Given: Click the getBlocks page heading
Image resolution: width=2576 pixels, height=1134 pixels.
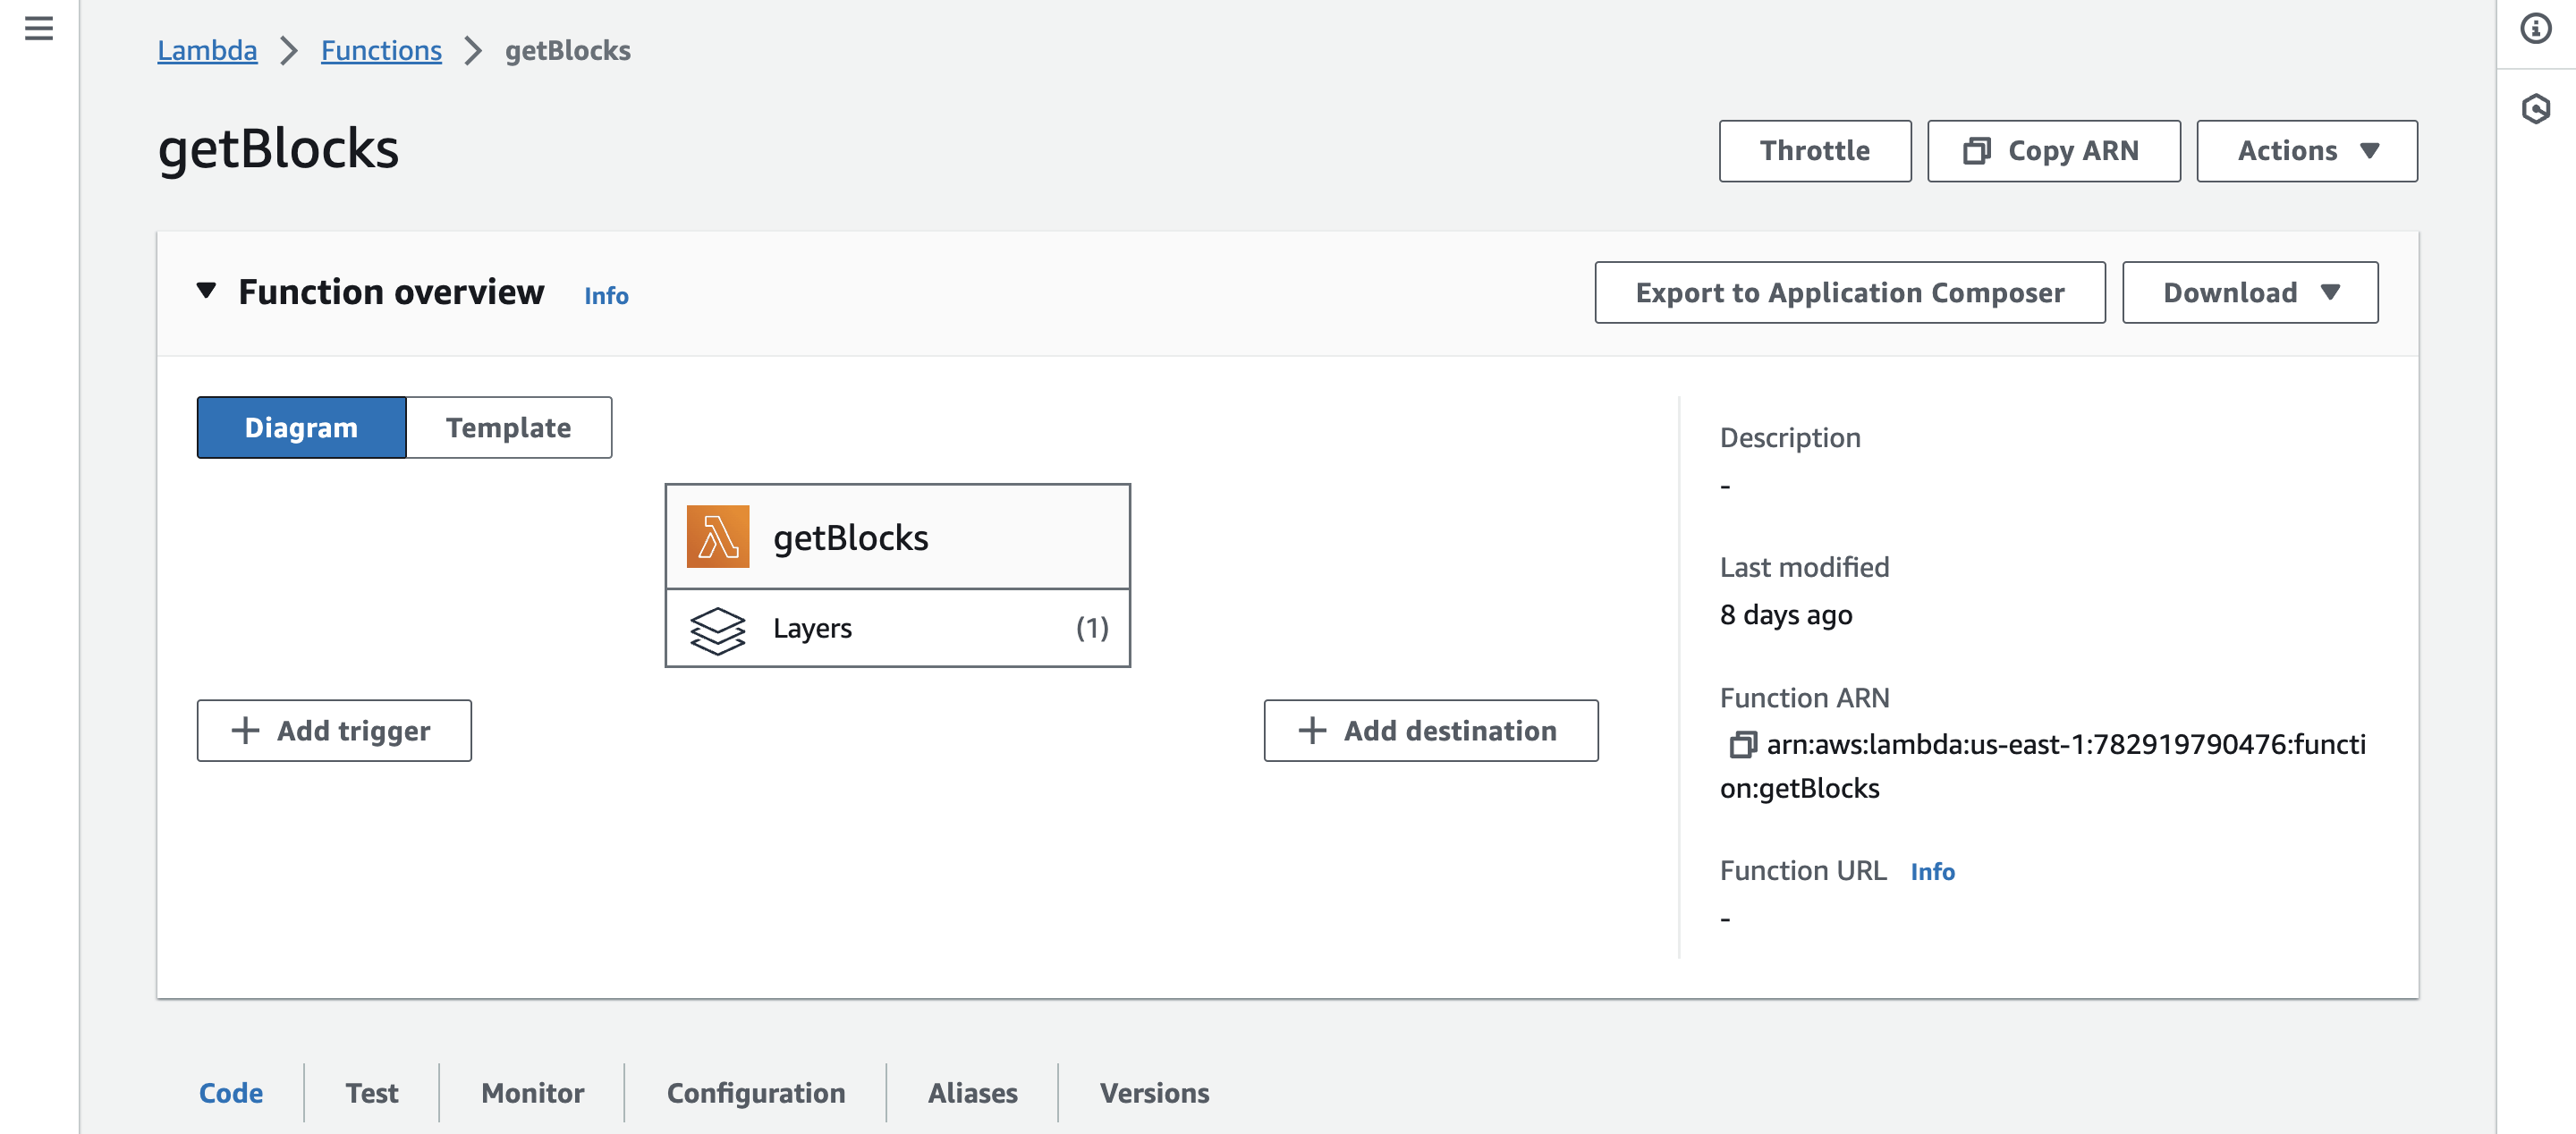Looking at the screenshot, I should coord(279,150).
